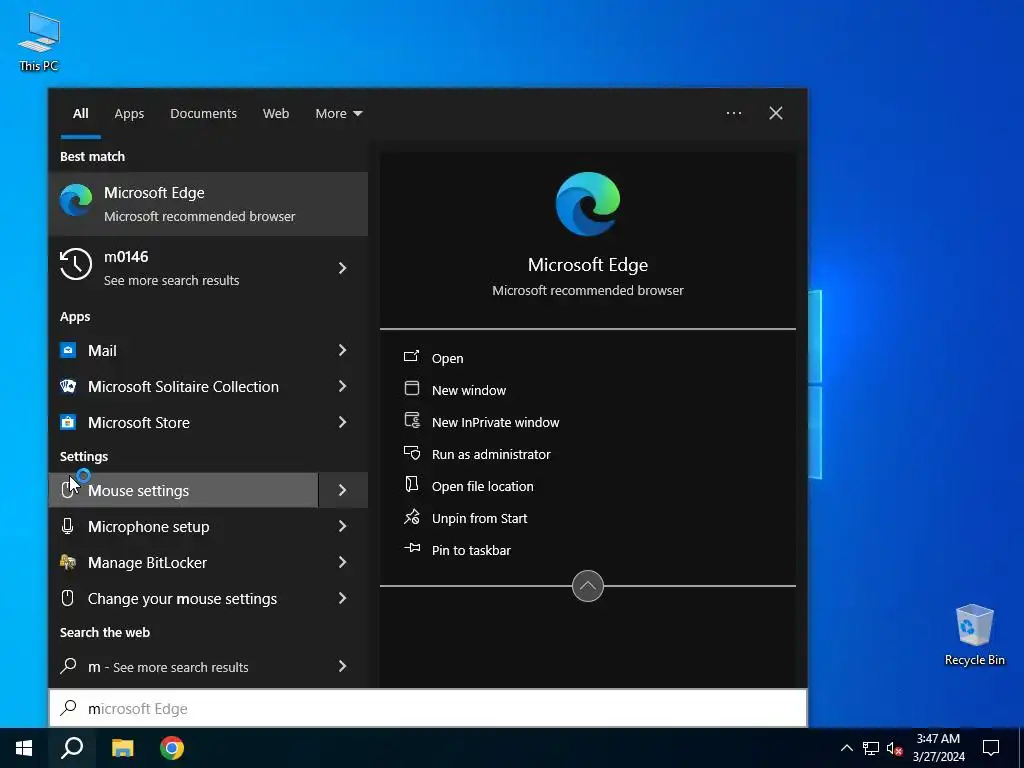1024x768 pixels.
Task: Switch to the Web search tab
Action: coord(276,114)
